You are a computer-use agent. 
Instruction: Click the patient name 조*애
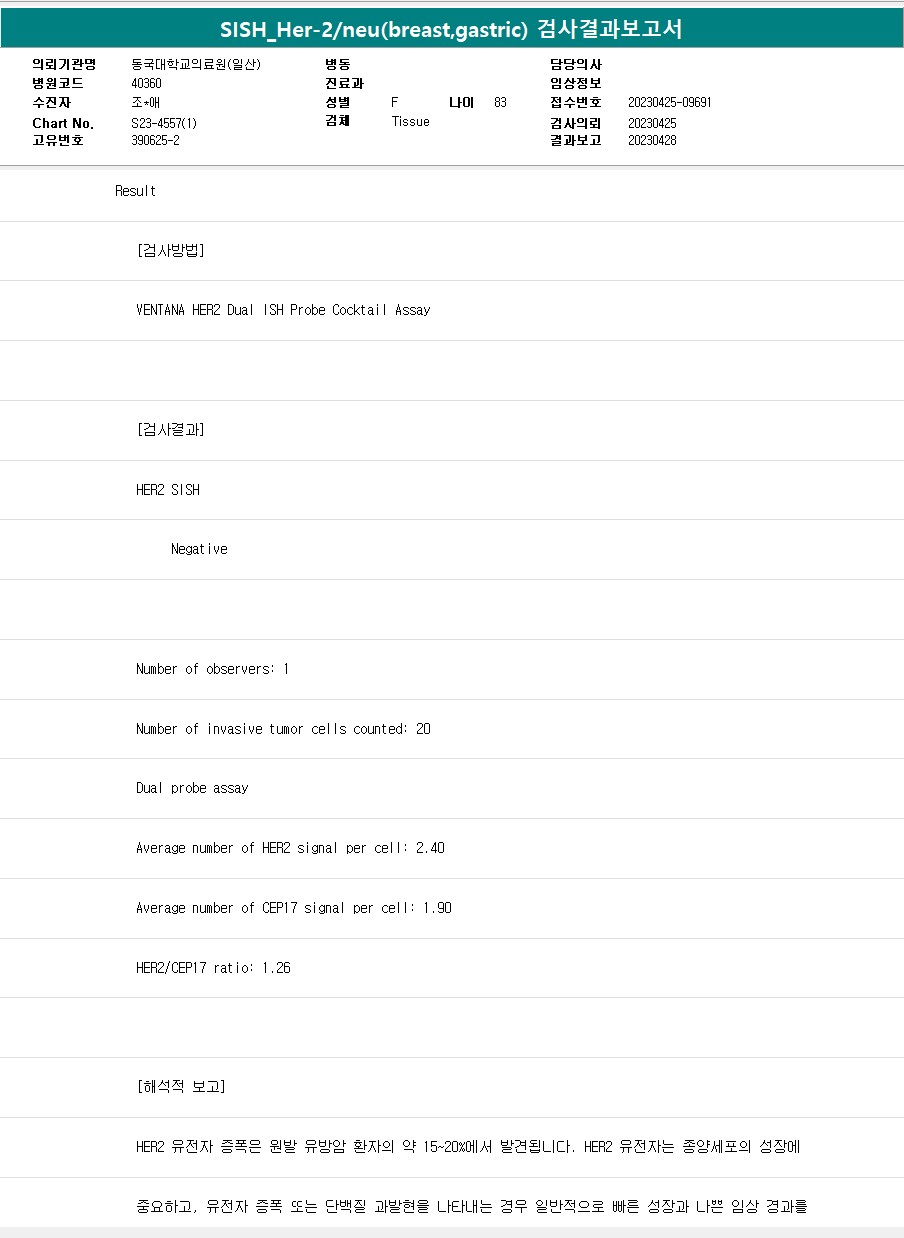point(146,102)
